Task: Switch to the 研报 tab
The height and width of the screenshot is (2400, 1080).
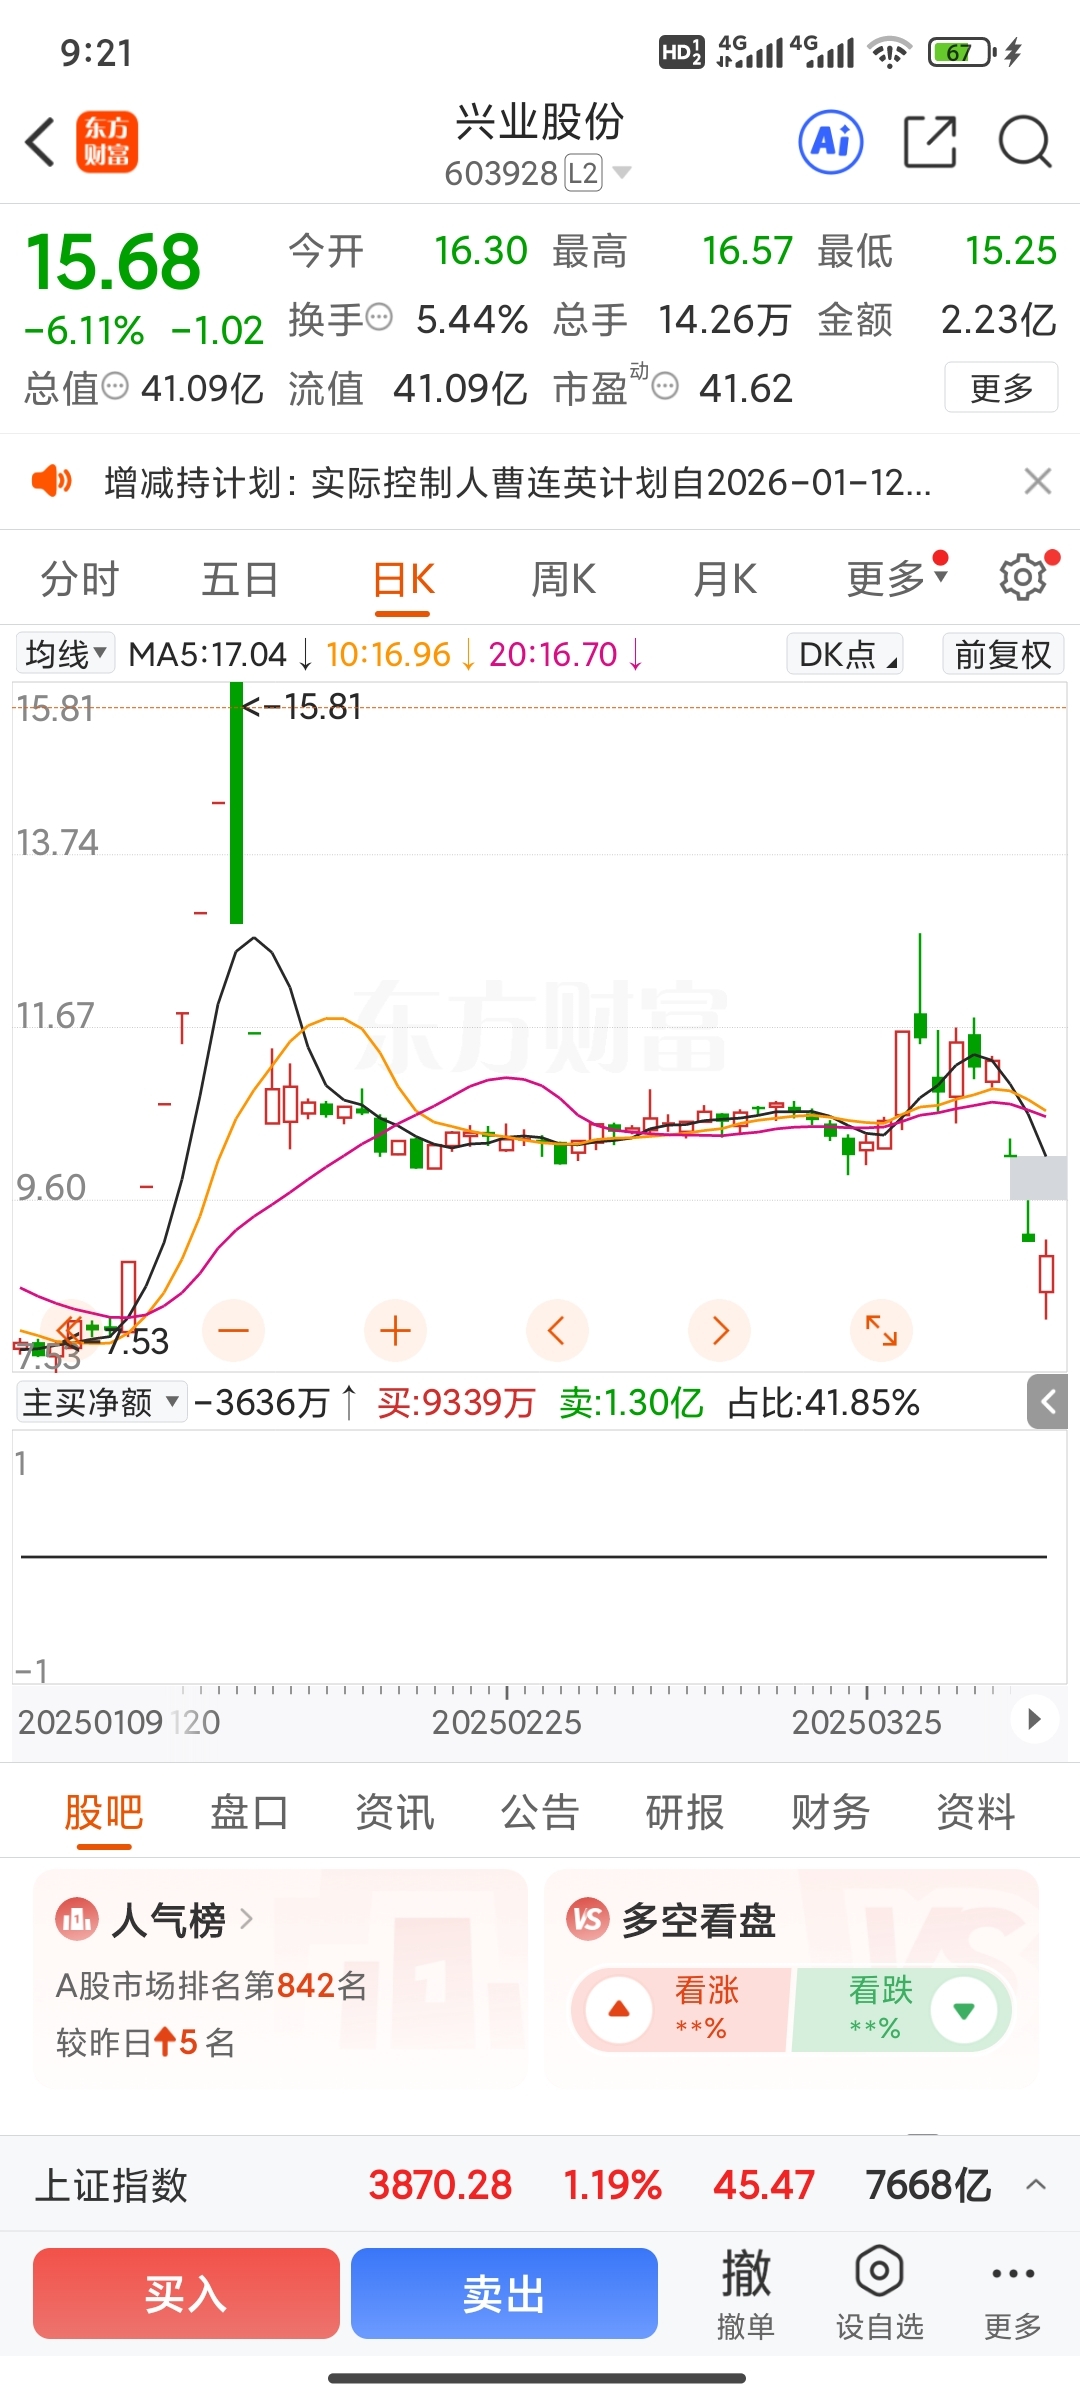Action: (685, 1811)
